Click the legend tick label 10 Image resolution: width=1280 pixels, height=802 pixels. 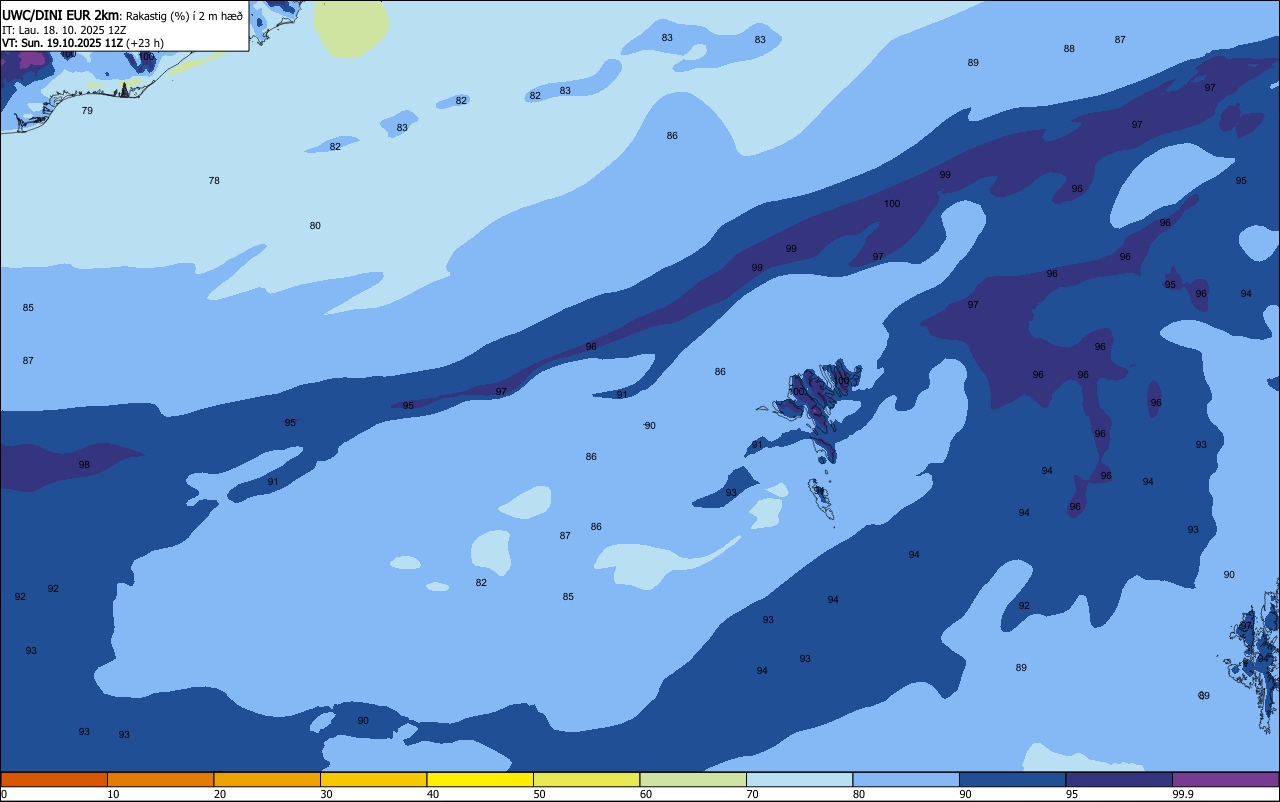[x=113, y=794]
